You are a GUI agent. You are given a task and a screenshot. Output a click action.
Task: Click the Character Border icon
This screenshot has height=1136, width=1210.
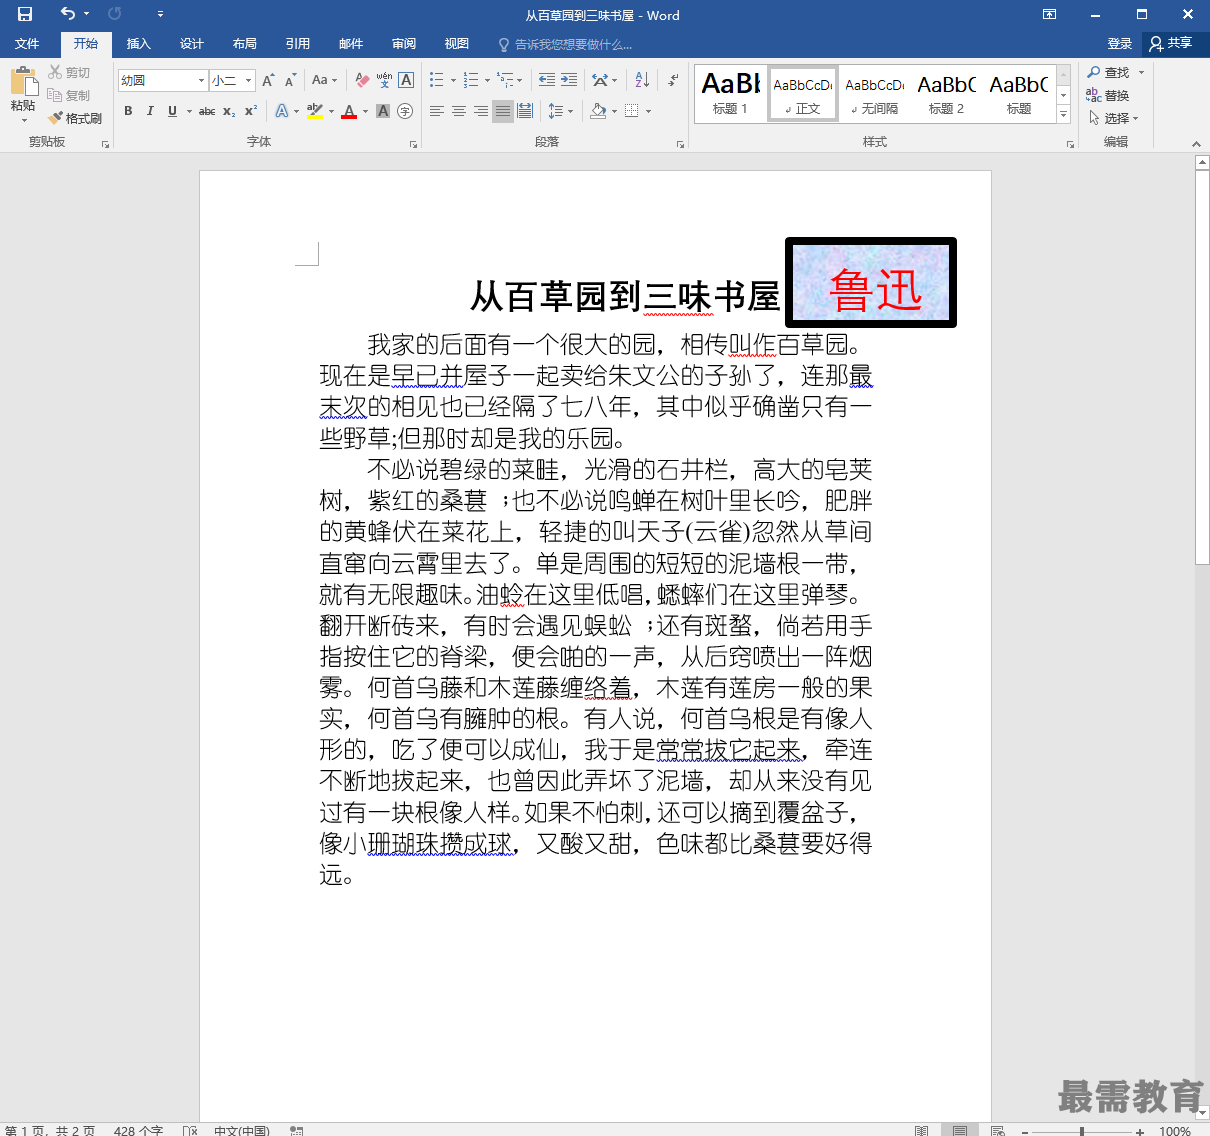coord(406,80)
